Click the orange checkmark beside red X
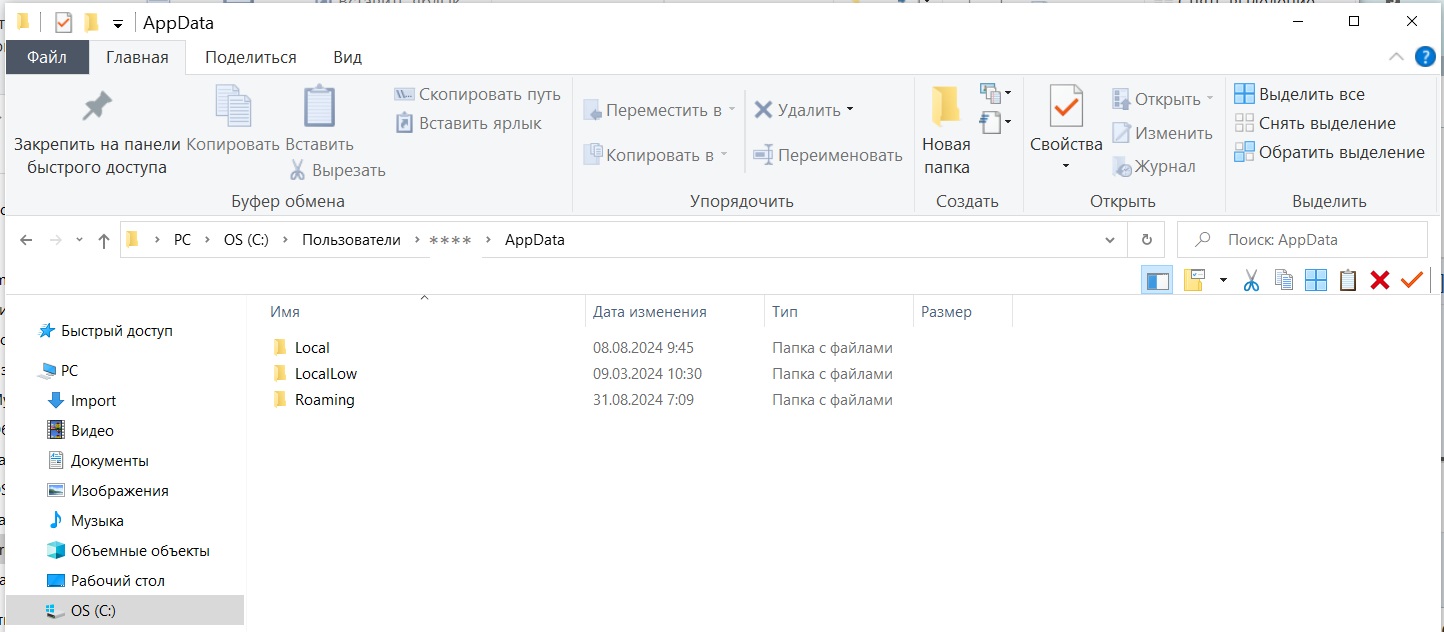Image resolution: width=1444 pixels, height=632 pixels. (x=1412, y=281)
